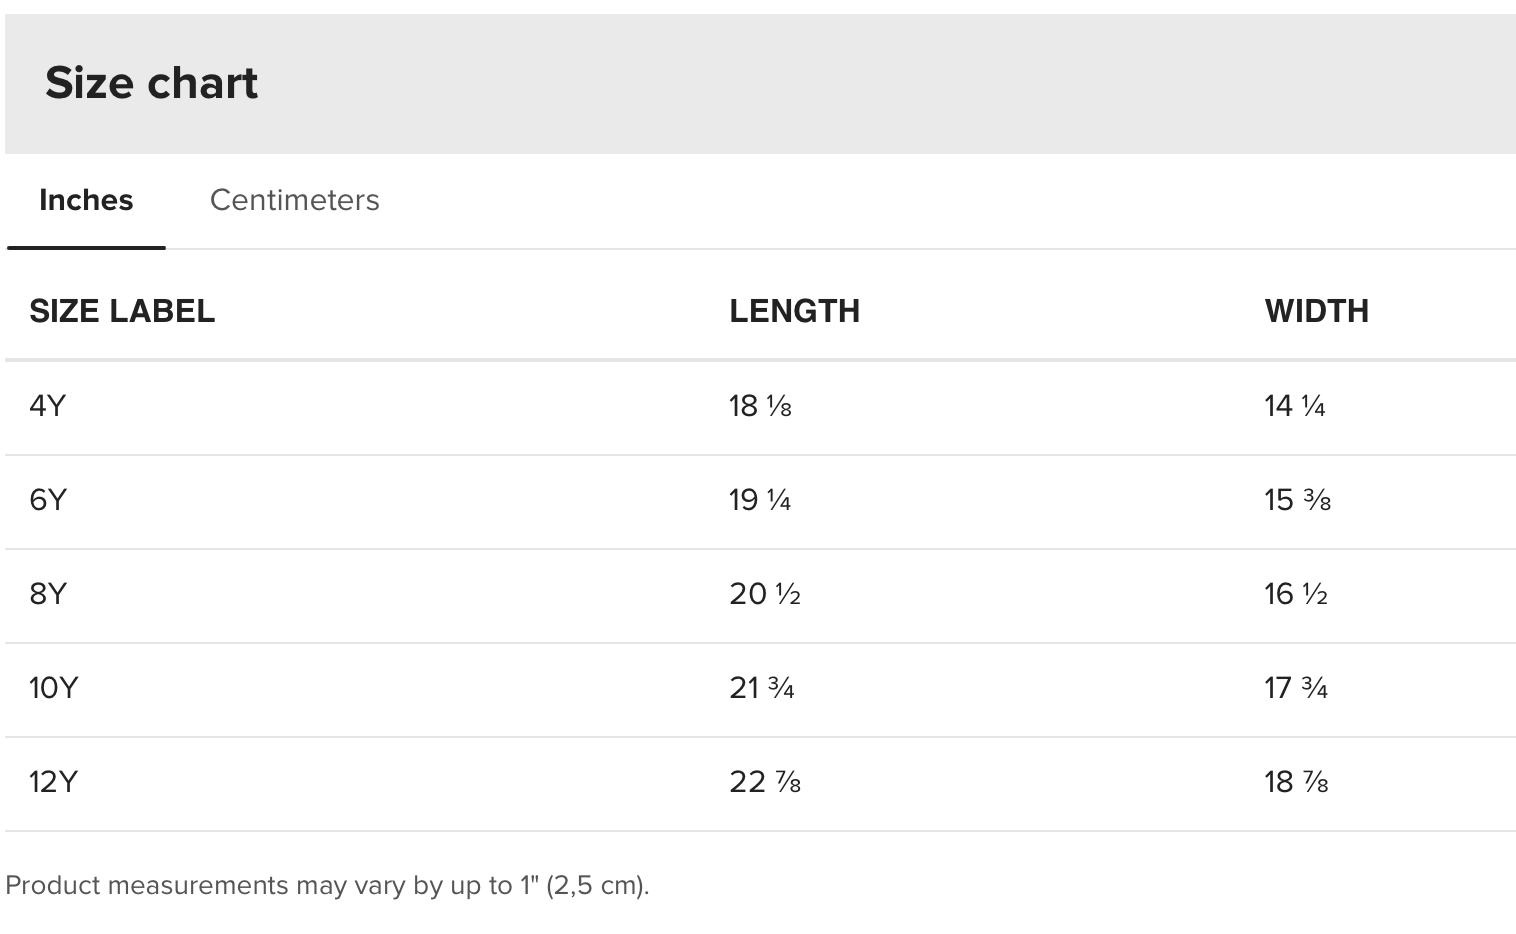
Task: Click the 22 ⅞ length value for 12Y
Action: click(x=765, y=782)
